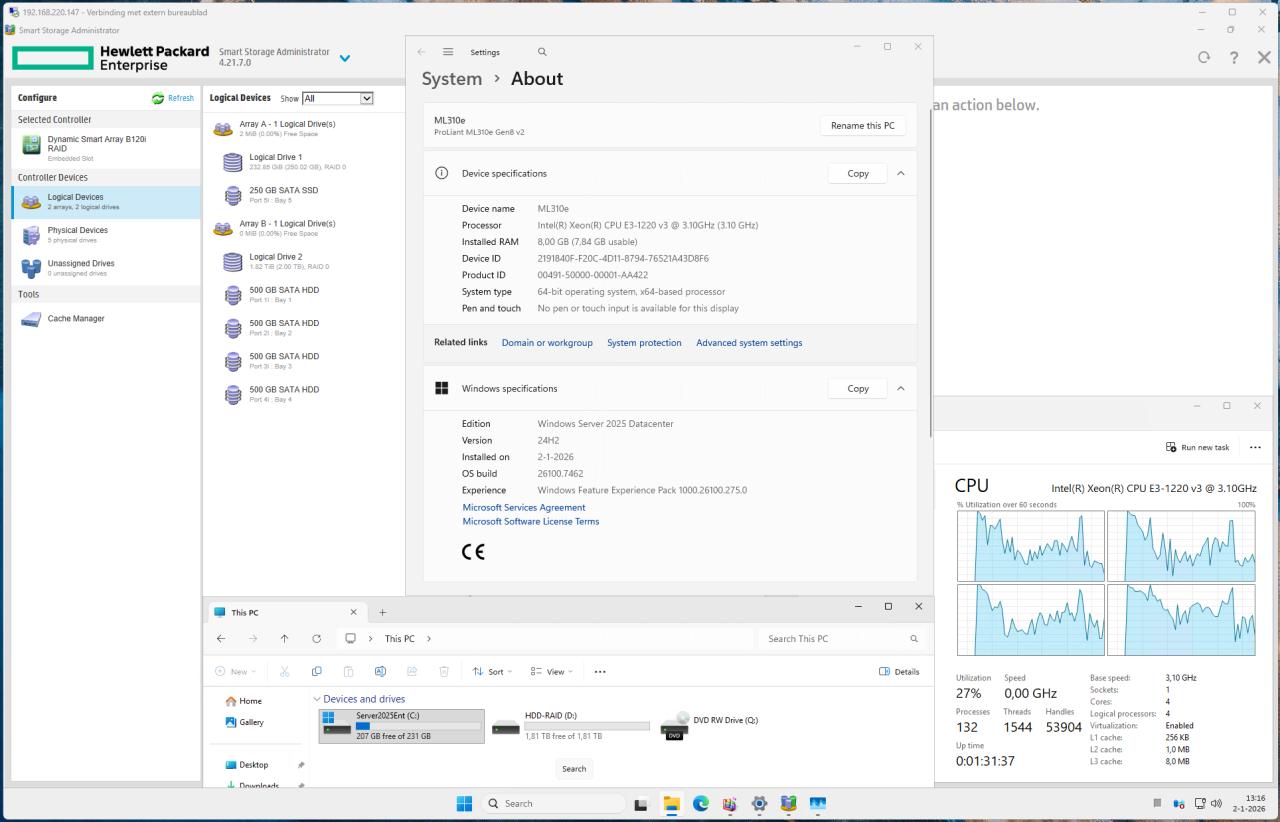Collapse the Windows specifications section
Screen dimensions: 1280x822
coord(900,388)
